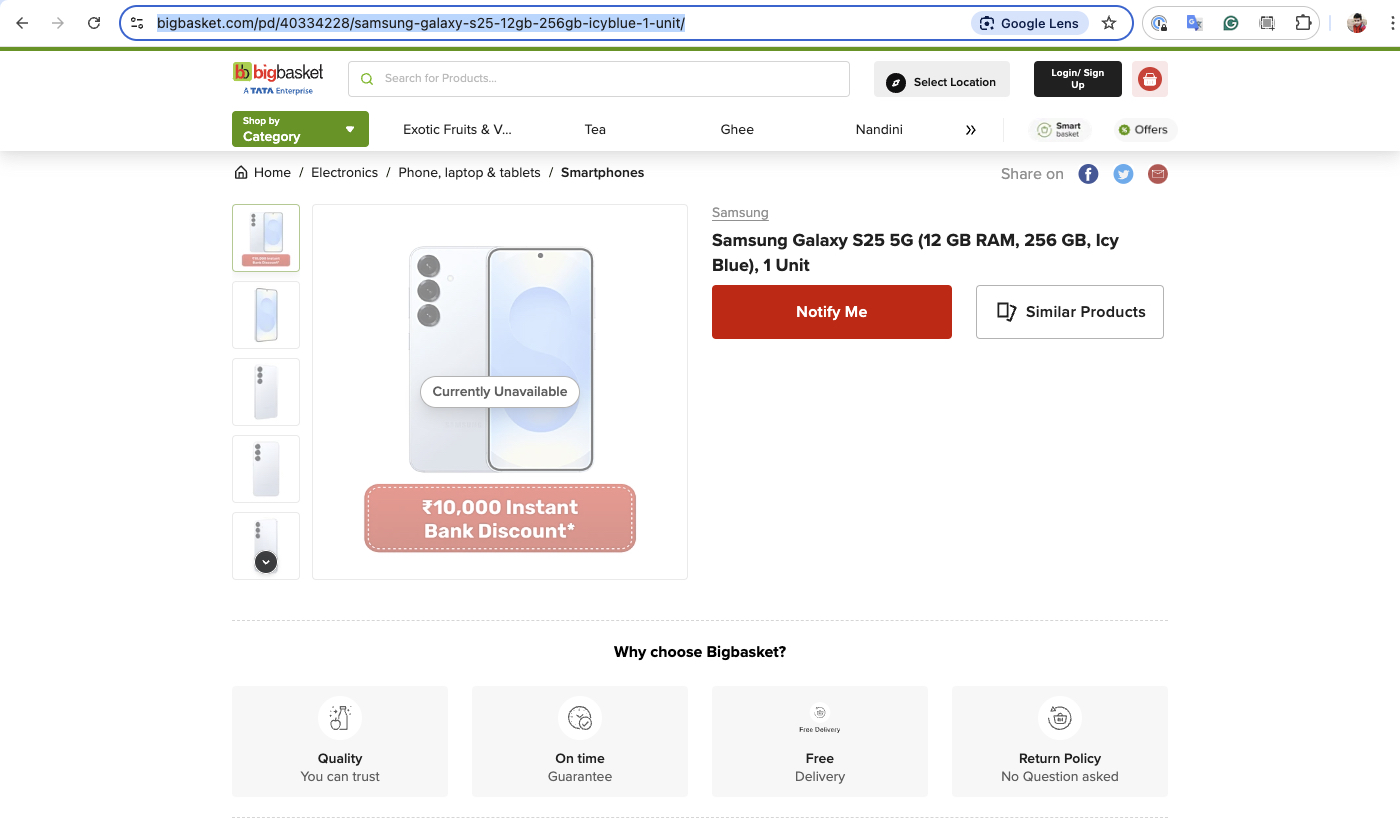Image resolution: width=1400 pixels, height=818 pixels.
Task: Bookmark this page with star icon
Action: [1109, 23]
